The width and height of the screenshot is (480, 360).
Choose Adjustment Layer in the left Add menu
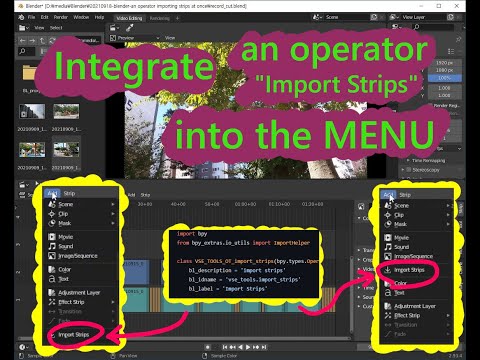tap(81, 293)
